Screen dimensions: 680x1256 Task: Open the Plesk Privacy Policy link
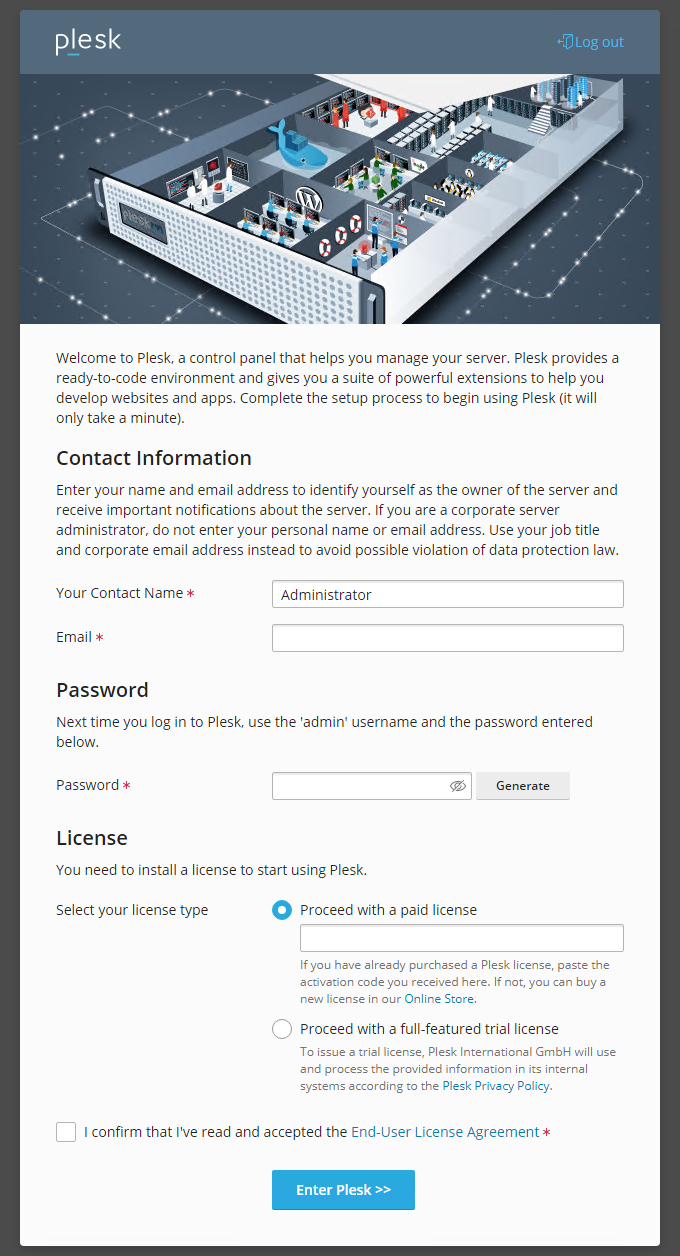pos(496,1086)
